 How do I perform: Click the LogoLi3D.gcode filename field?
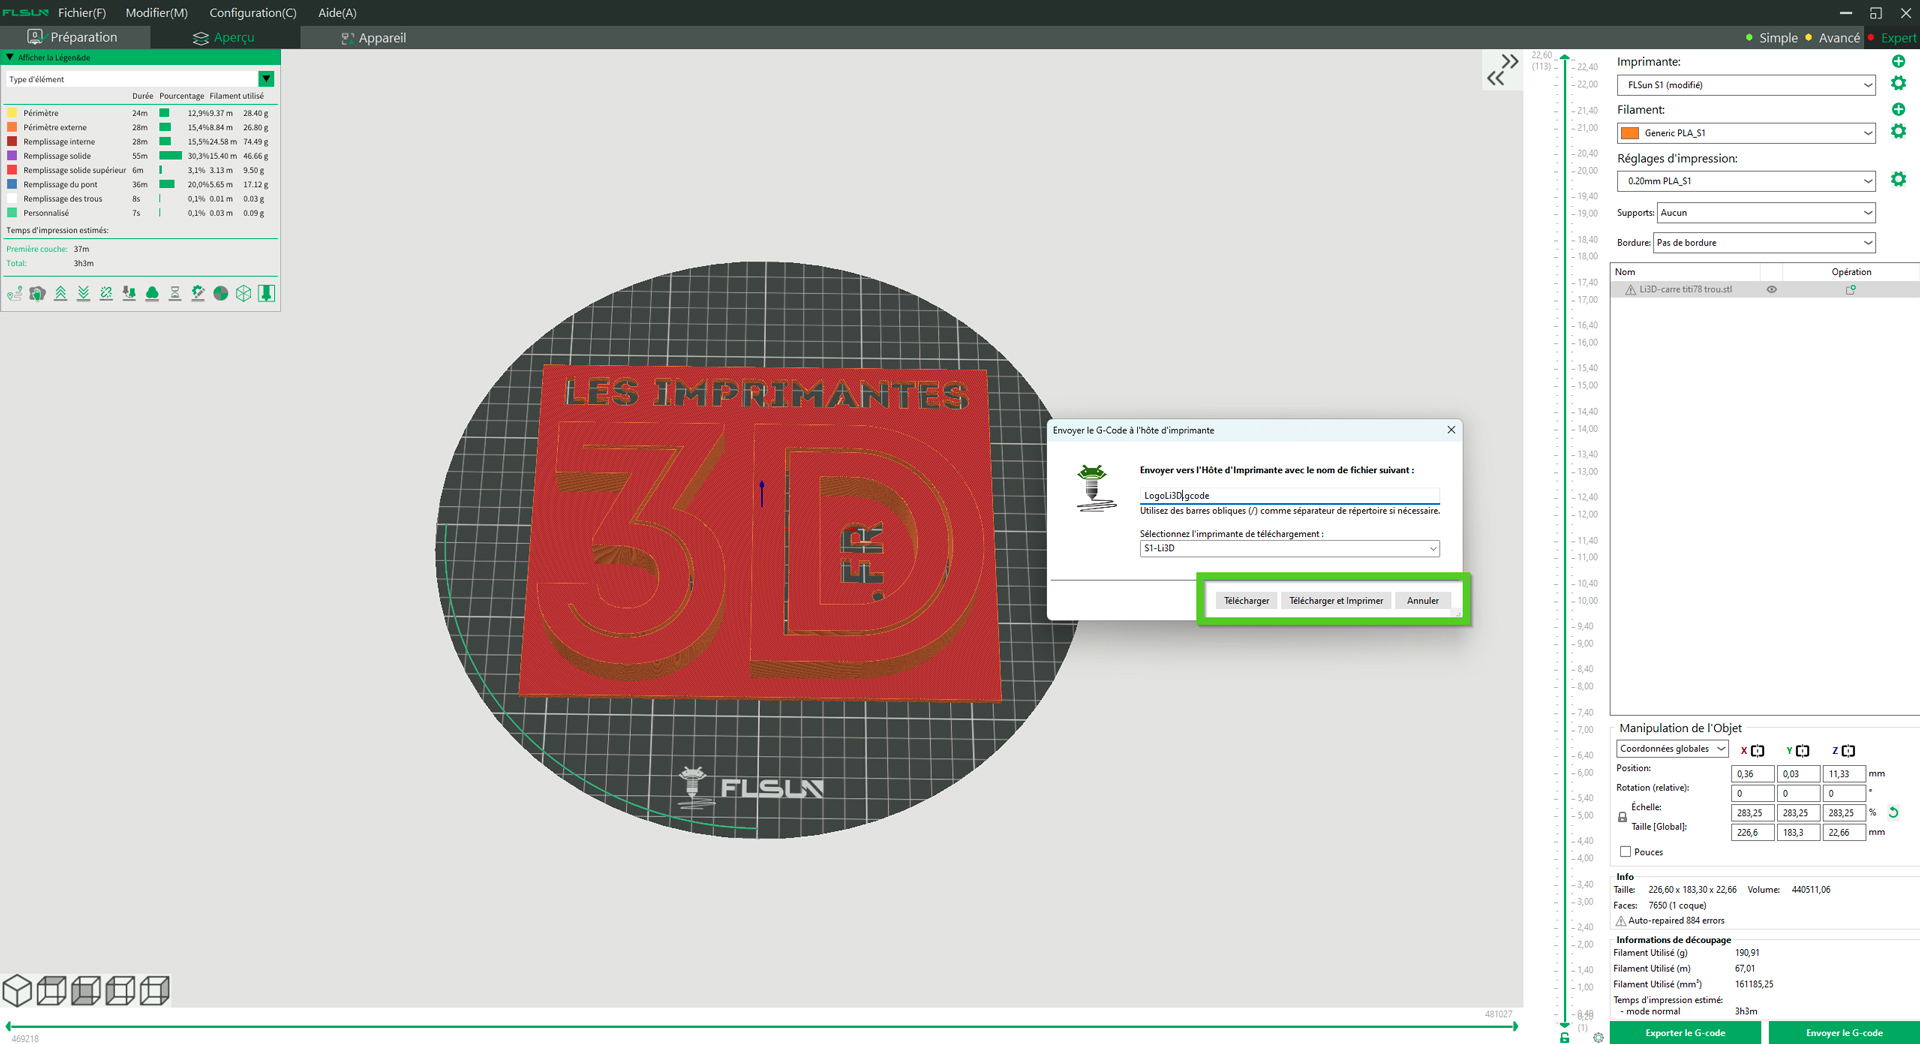click(x=1290, y=495)
